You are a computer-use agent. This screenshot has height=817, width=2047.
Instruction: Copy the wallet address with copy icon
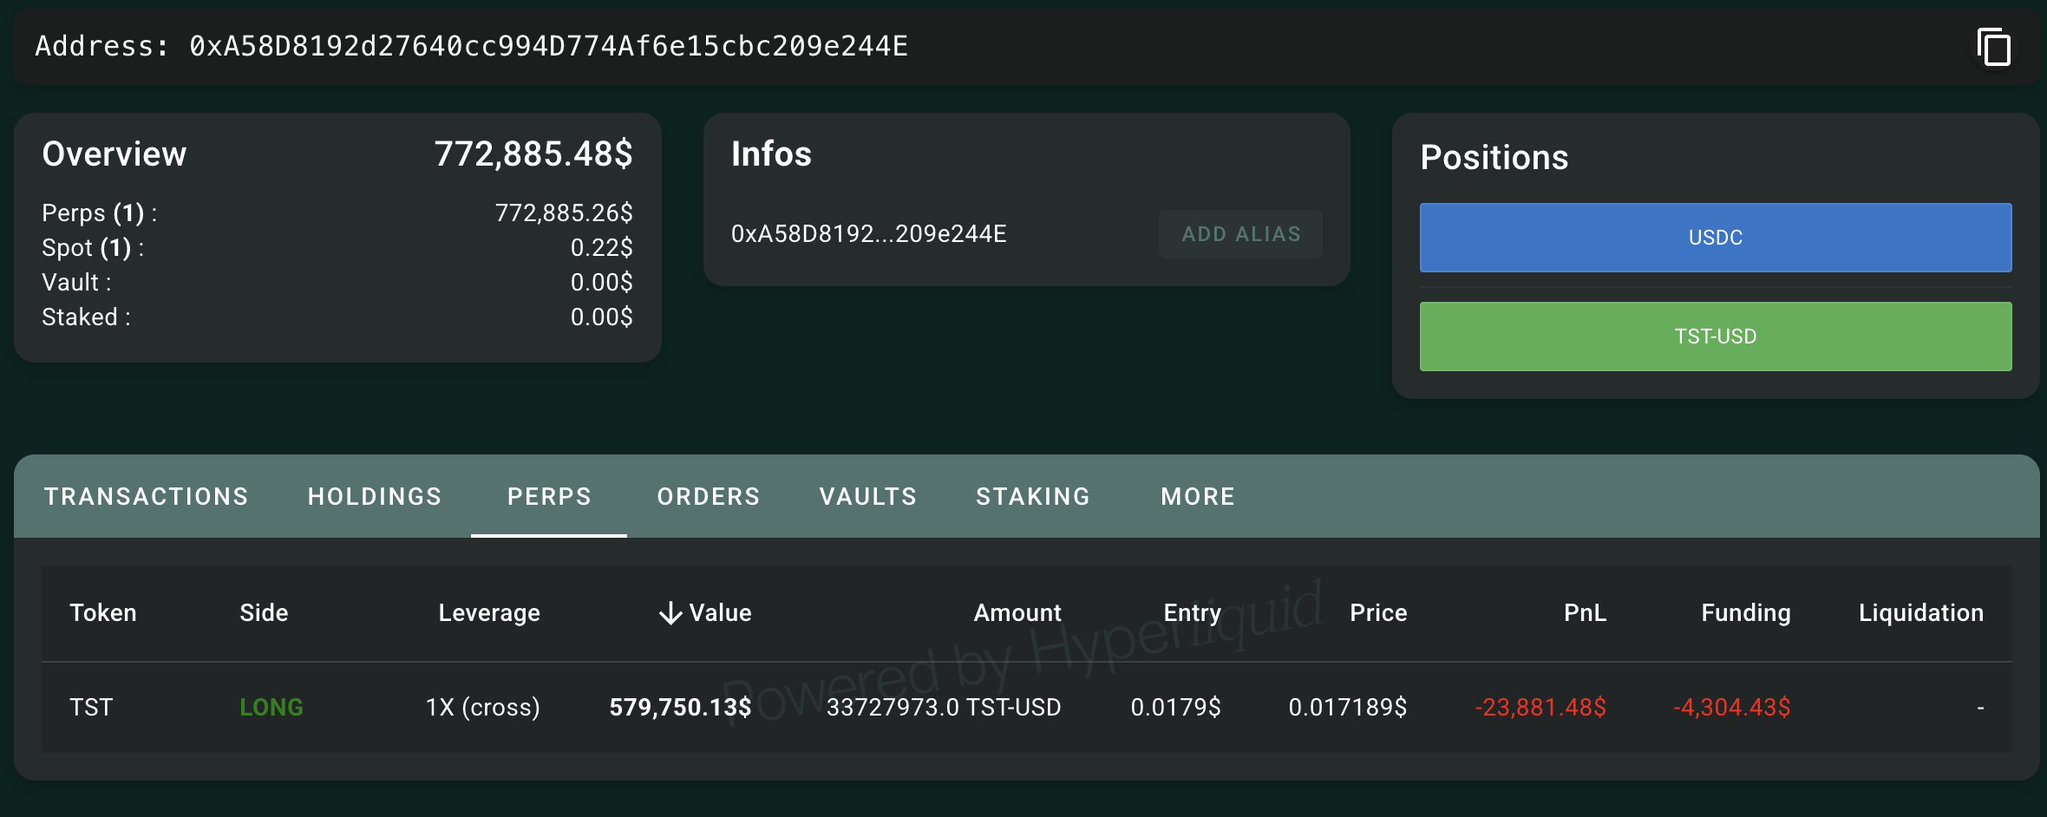(x=1993, y=47)
